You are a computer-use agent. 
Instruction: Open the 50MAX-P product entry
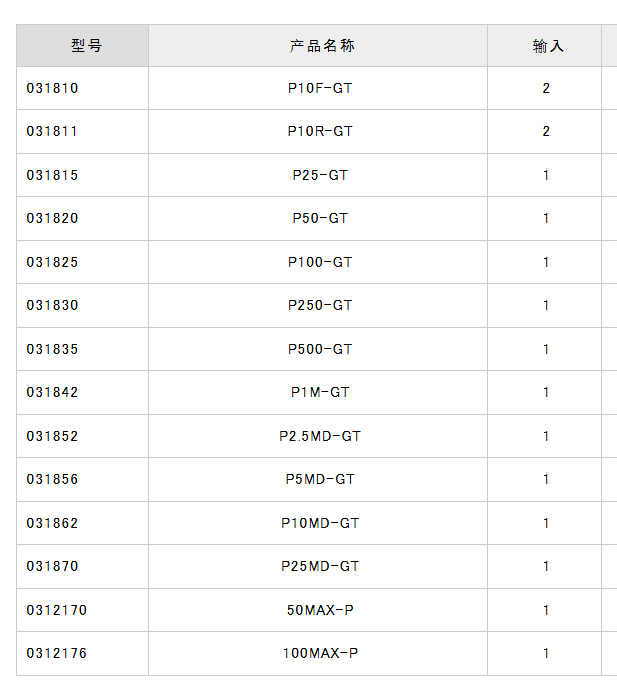[320, 610]
